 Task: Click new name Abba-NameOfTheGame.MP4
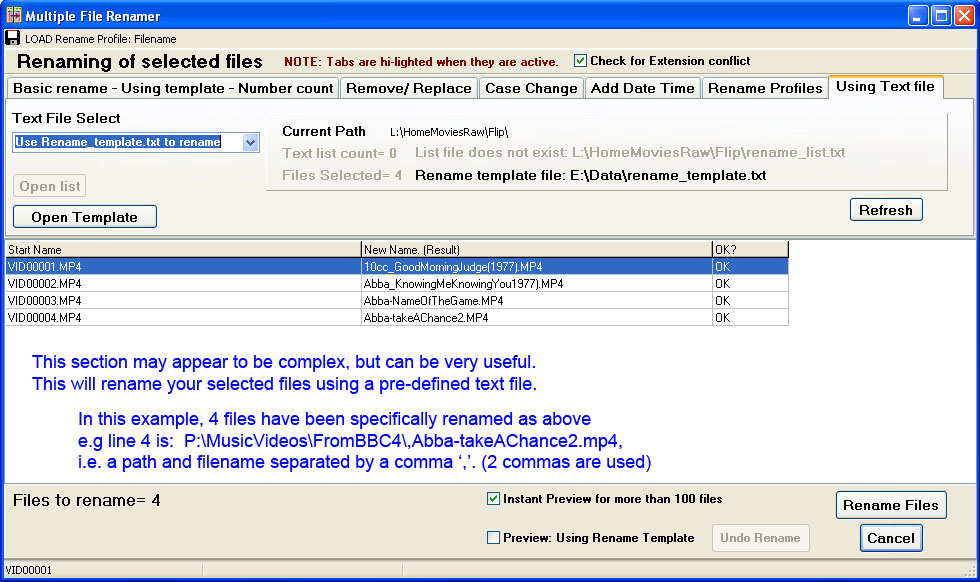[x=433, y=301]
